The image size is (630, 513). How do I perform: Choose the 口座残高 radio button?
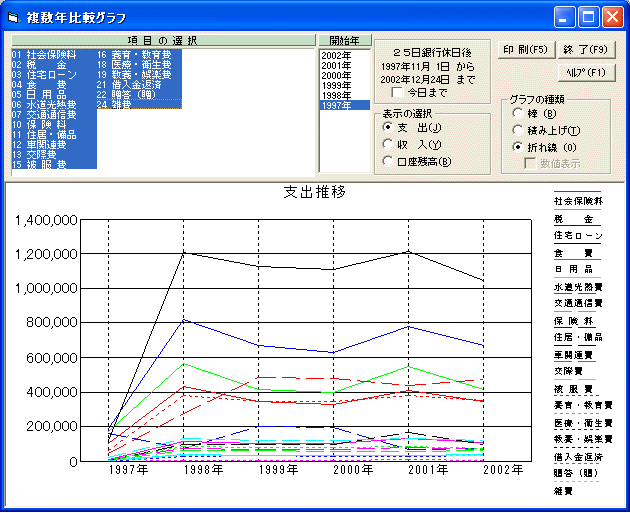389,161
